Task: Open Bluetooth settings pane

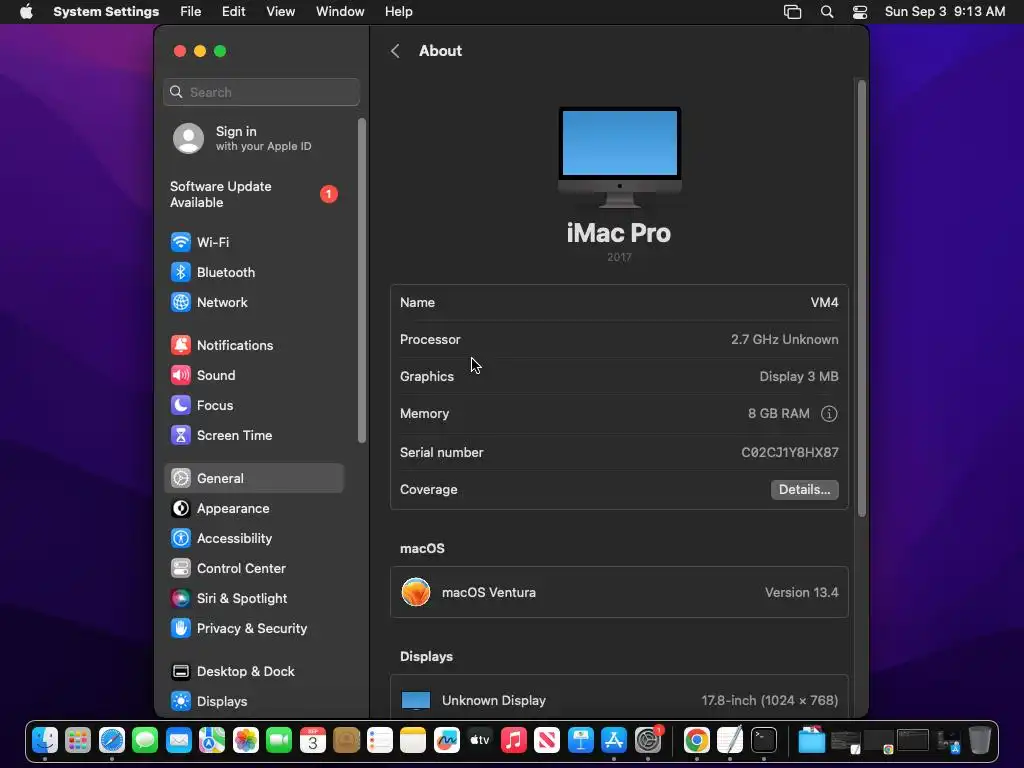Action: (x=253, y=272)
